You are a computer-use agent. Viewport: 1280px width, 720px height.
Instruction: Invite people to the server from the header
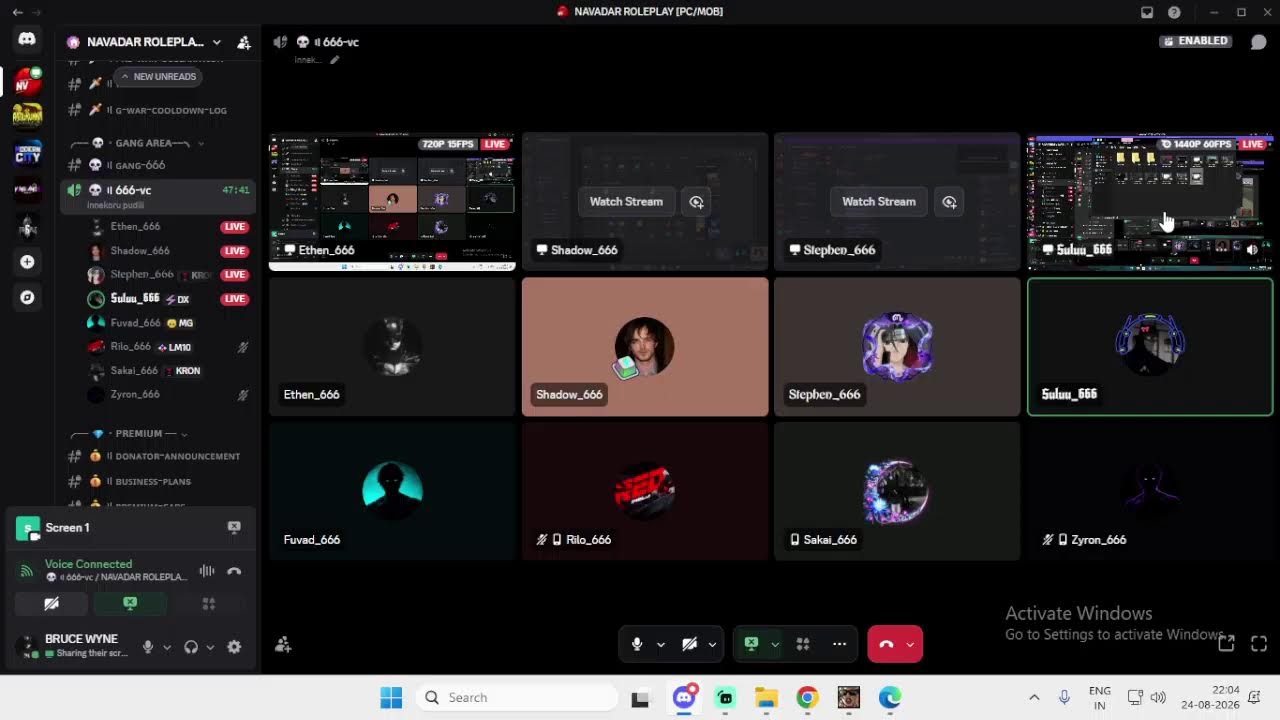pos(243,42)
